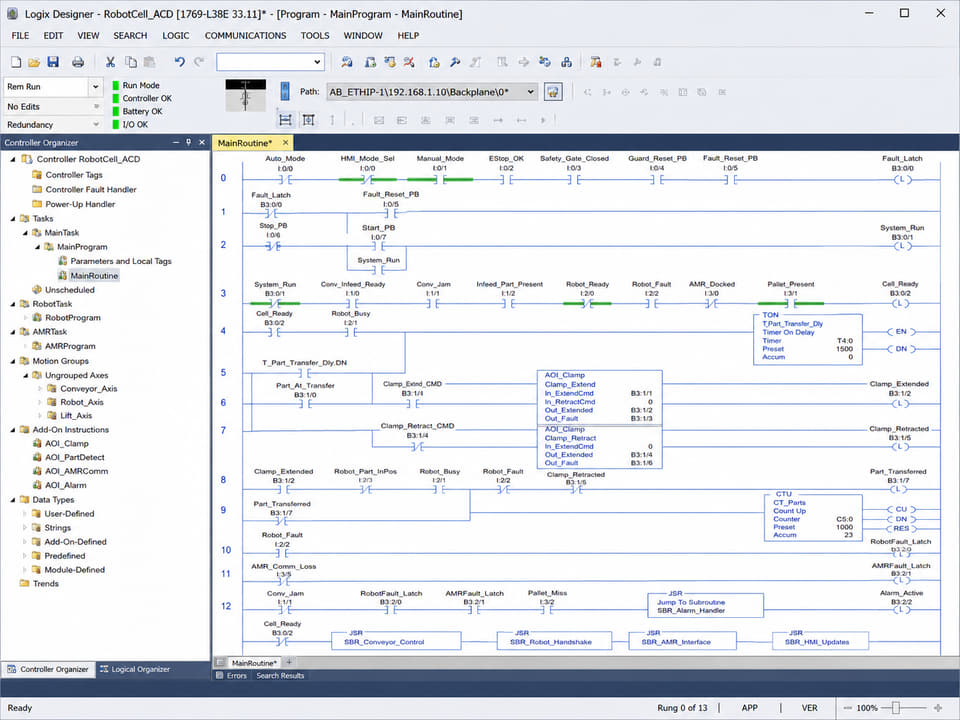This screenshot has width=960, height=720.
Task: Open the Redundancy dropdown
Action: [x=96, y=124]
